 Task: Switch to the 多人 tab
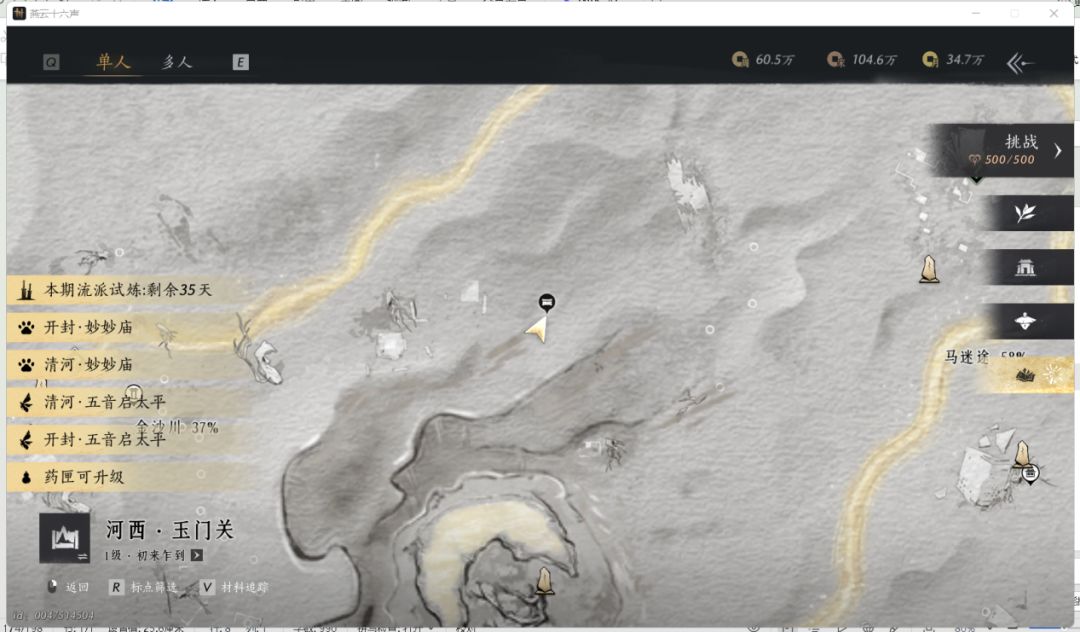tap(176, 62)
